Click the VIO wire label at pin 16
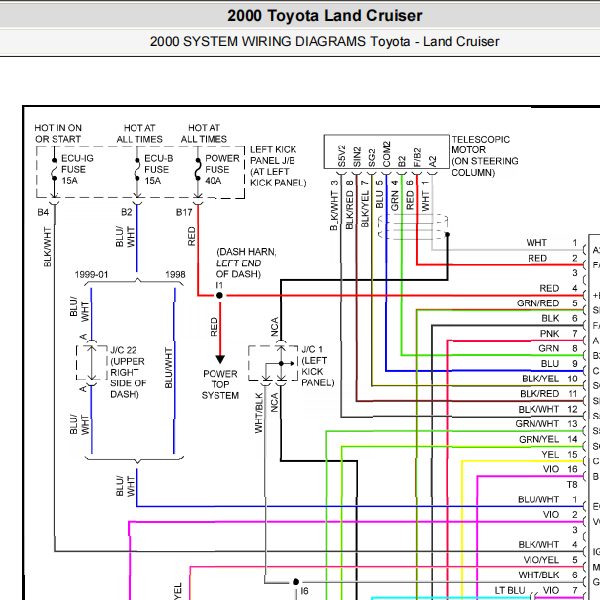The height and width of the screenshot is (600, 600). [551, 469]
